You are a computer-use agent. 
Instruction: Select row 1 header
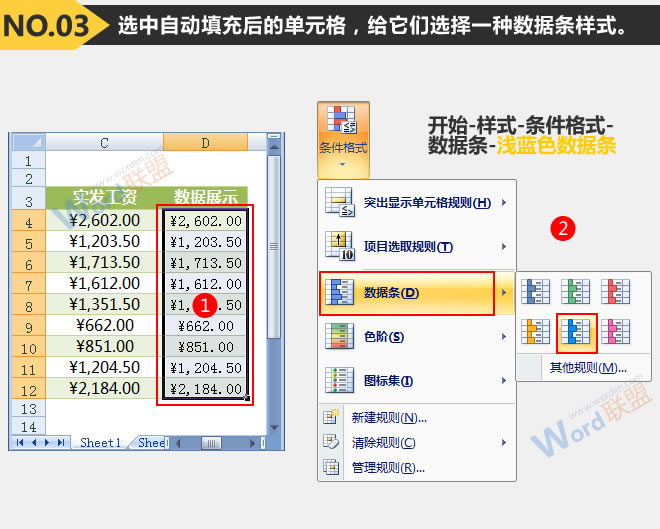click(29, 160)
